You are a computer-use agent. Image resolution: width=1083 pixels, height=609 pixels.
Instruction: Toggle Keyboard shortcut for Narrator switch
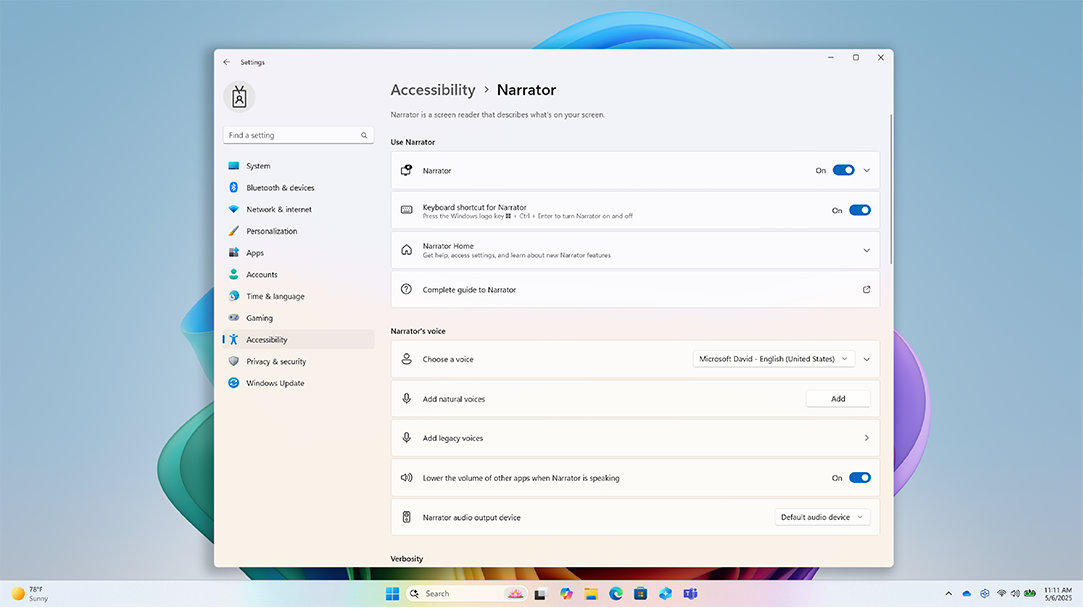coord(860,211)
